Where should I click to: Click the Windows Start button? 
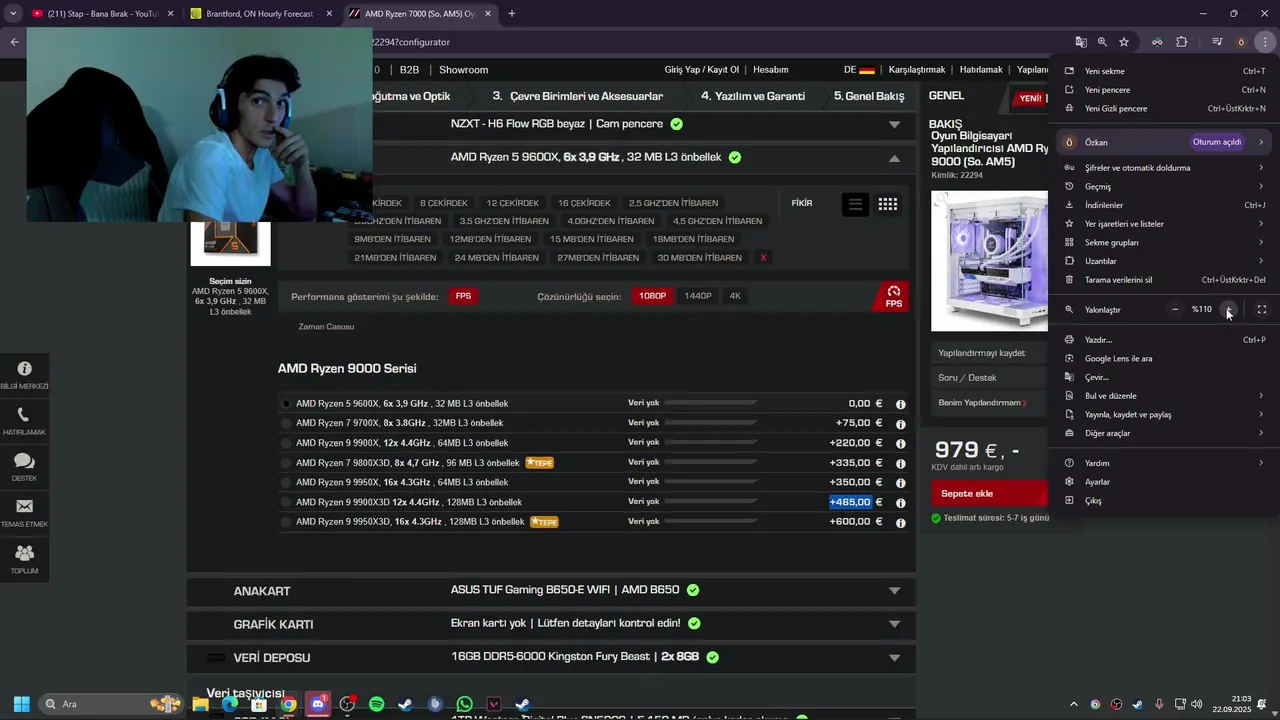(21, 704)
